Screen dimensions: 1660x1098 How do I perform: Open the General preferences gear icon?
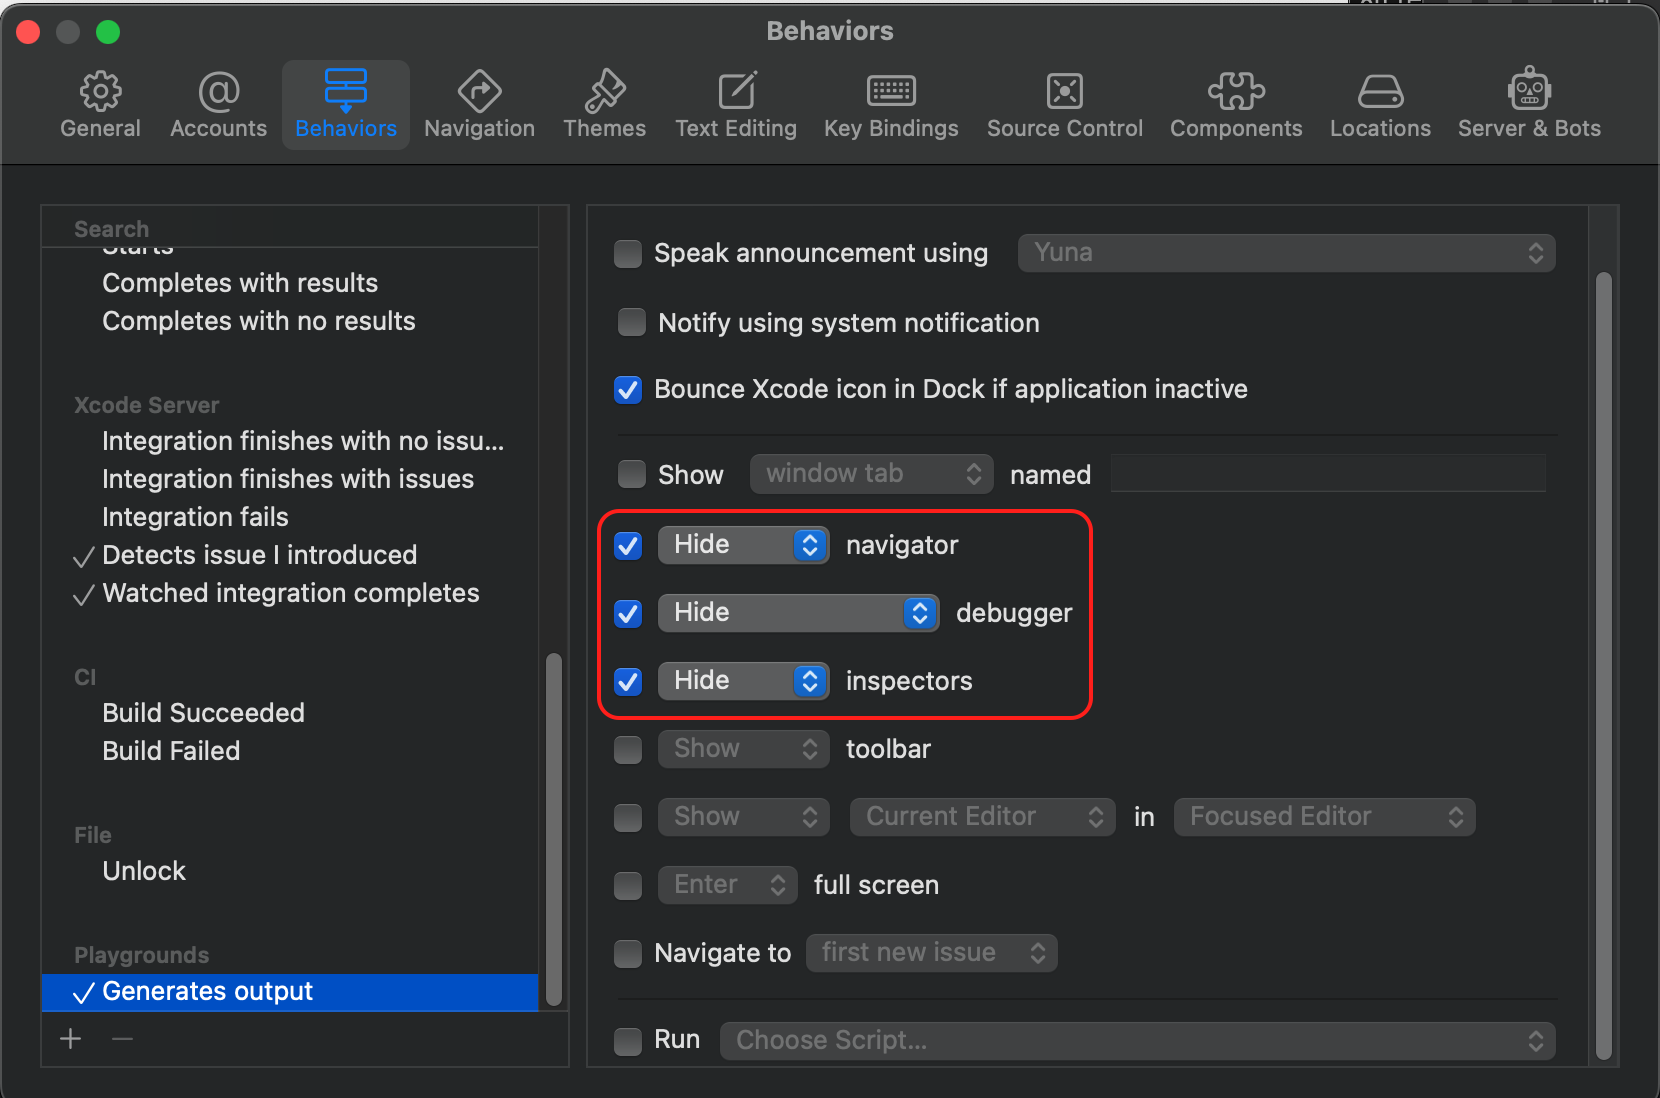[100, 91]
